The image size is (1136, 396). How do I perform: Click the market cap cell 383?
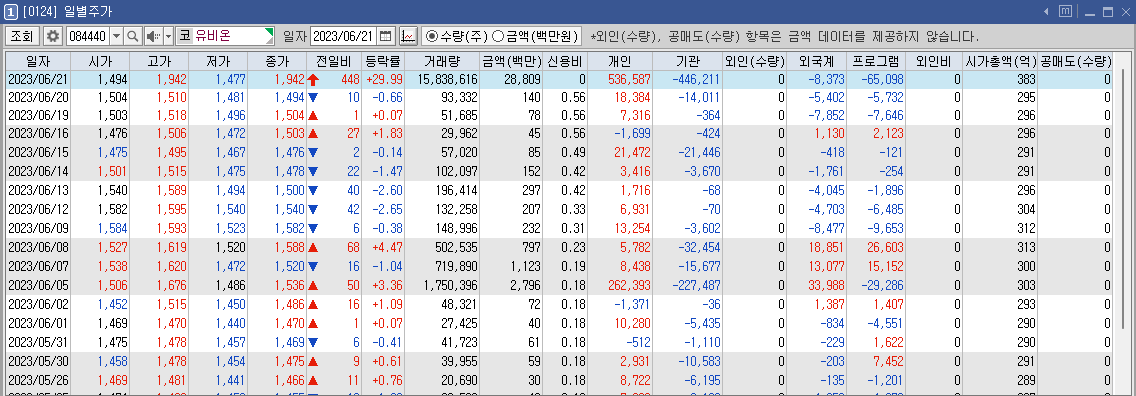(x=1001, y=80)
